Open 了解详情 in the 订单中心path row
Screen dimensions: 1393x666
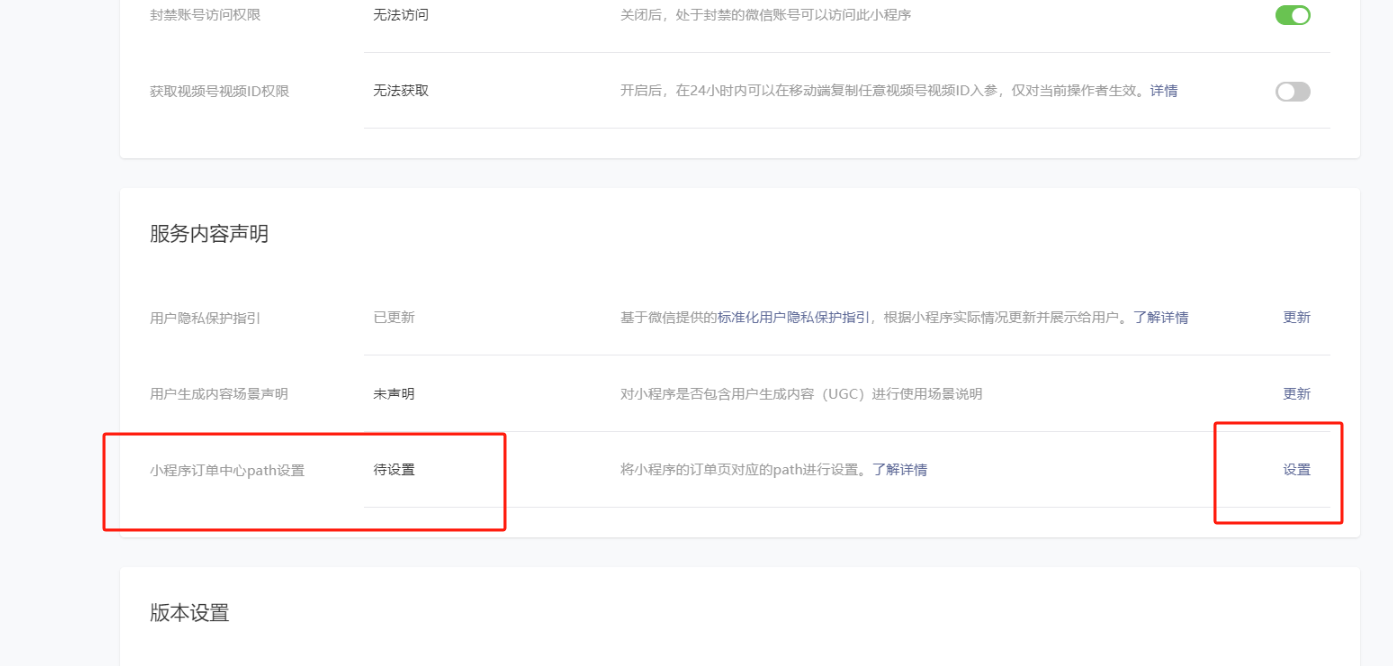[x=899, y=470]
